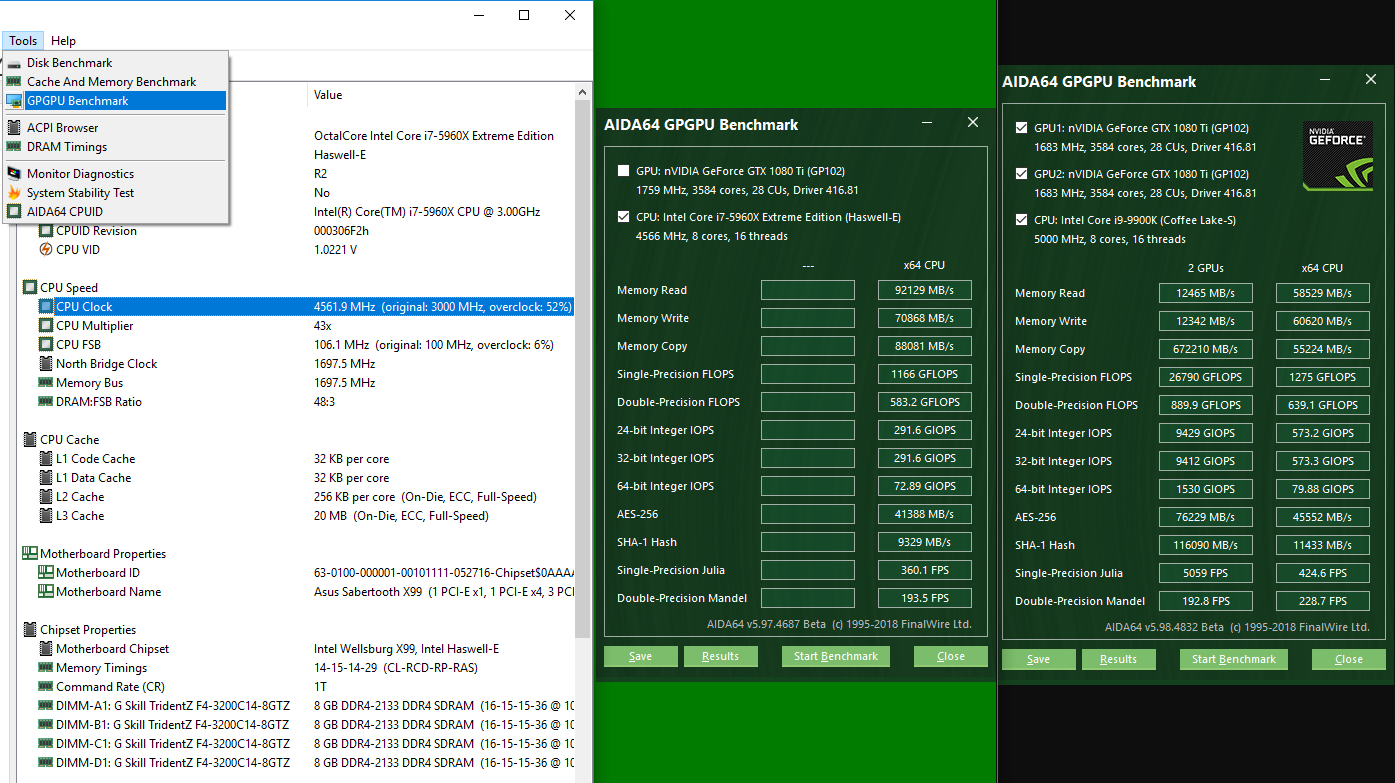This screenshot has width=1395, height=783.
Task: Click the NVIDIA GeForce logo in benchmark window
Action: coord(1337,155)
